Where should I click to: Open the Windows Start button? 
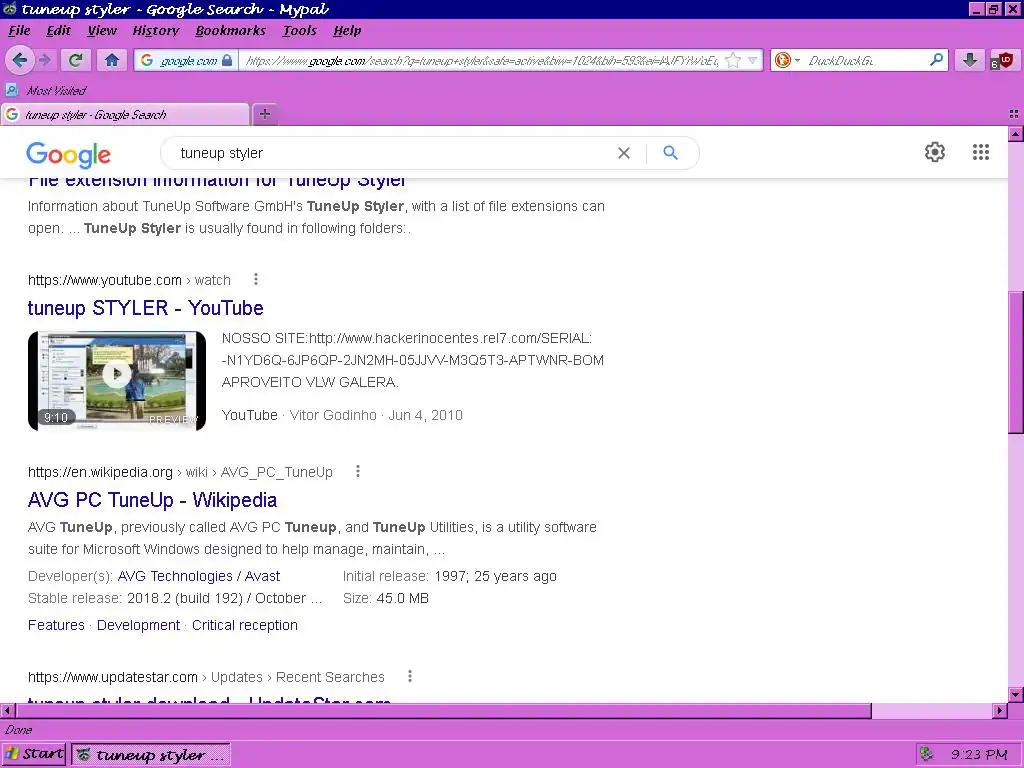point(34,754)
